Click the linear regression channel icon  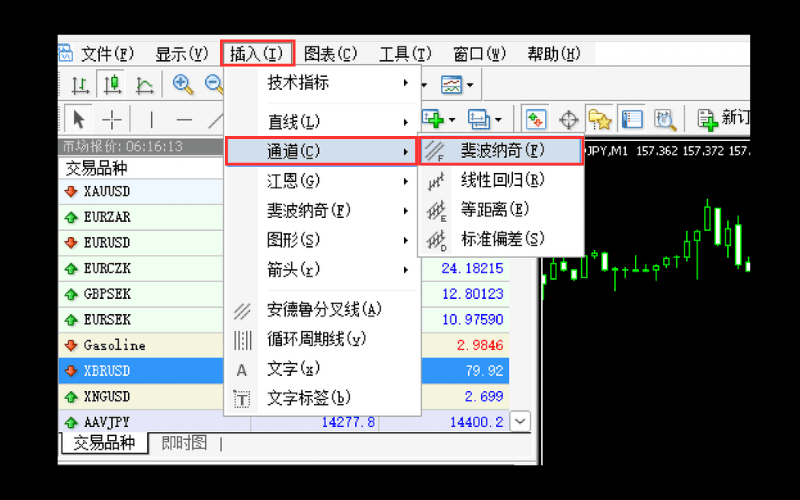(x=435, y=181)
